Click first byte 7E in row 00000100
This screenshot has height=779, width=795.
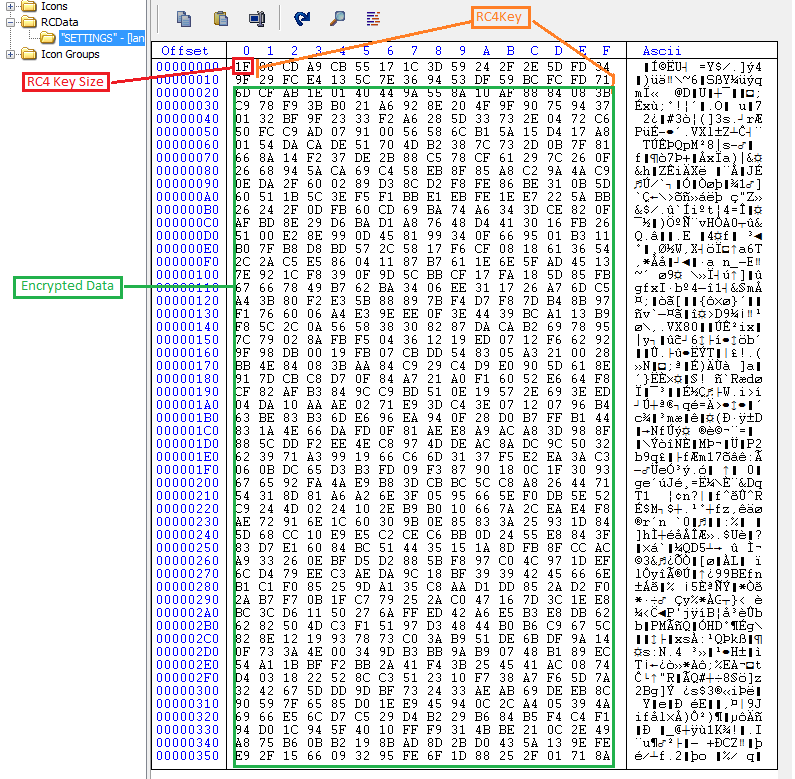[242, 275]
